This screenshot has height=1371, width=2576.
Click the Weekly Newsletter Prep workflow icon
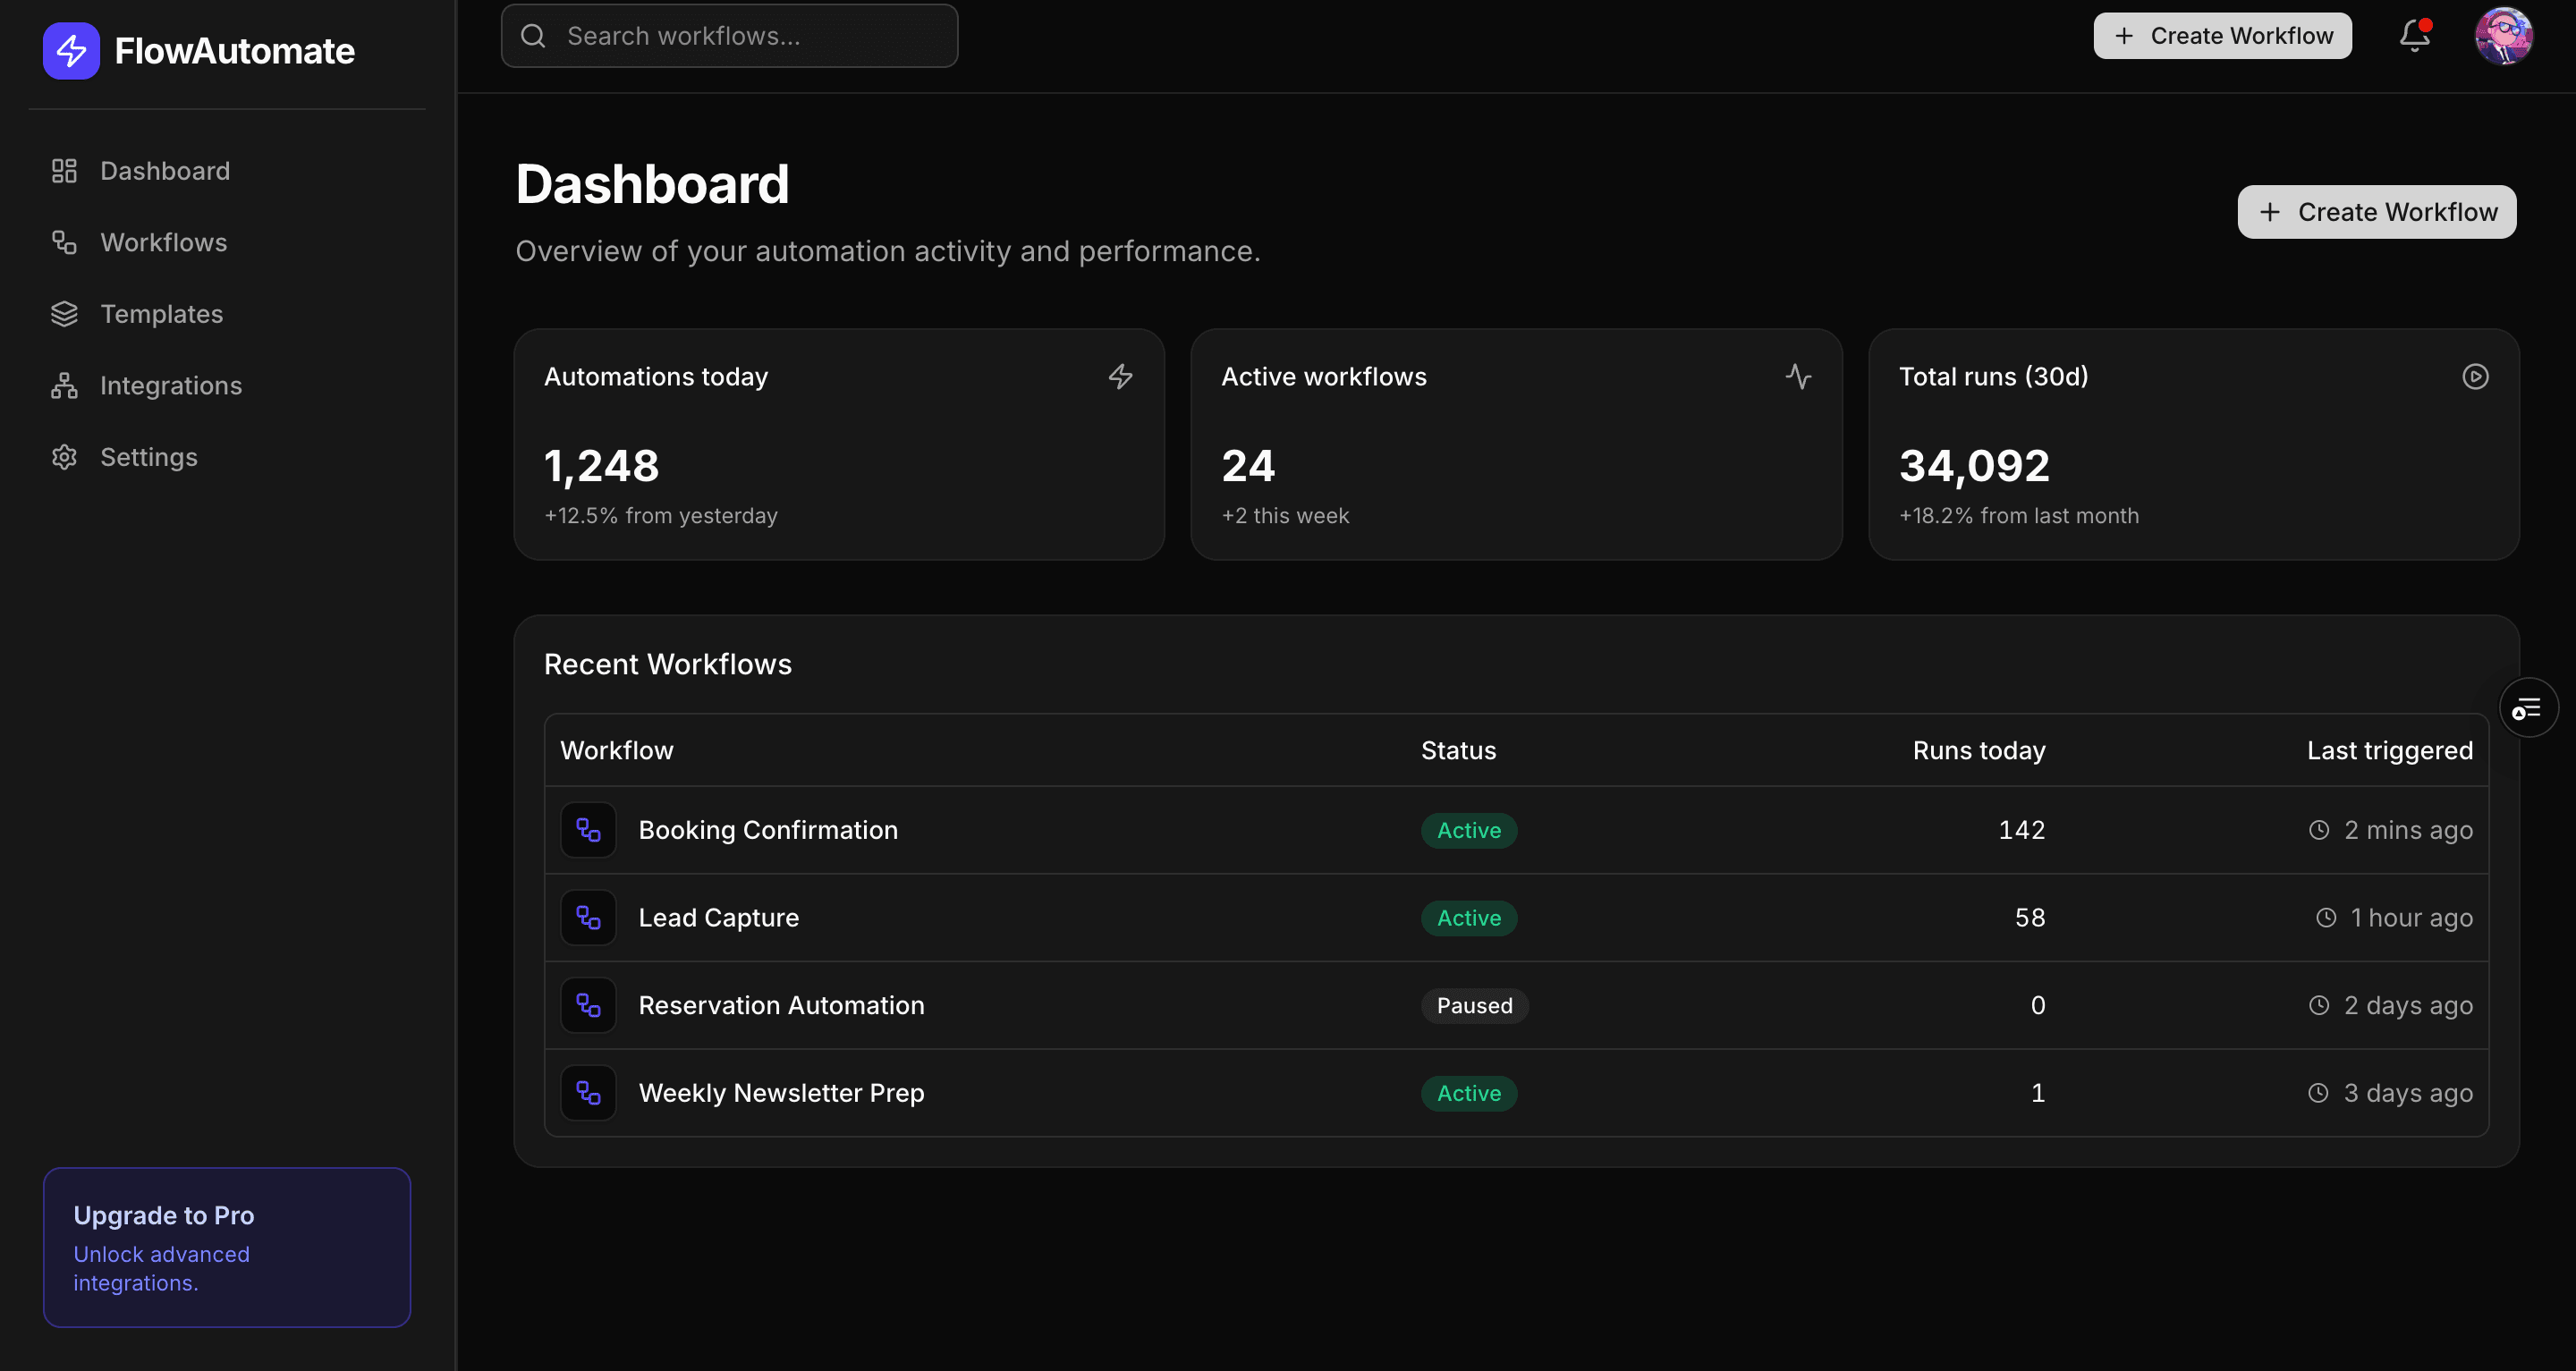point(588,1093)
